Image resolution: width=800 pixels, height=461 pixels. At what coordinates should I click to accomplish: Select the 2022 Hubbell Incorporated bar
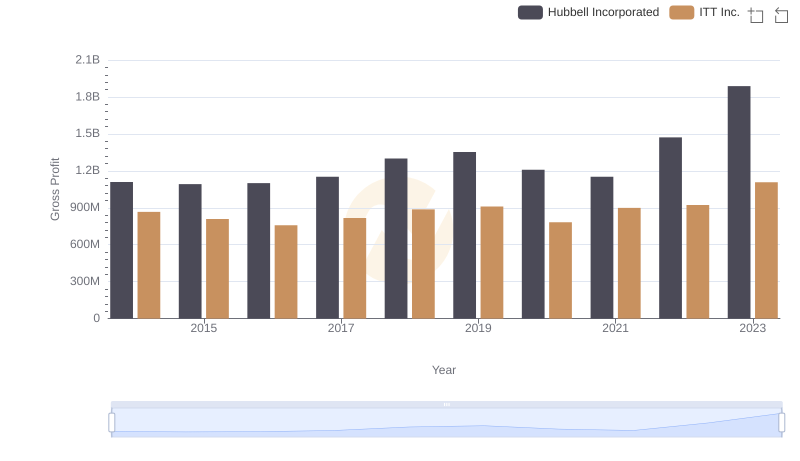click(670, 228)
